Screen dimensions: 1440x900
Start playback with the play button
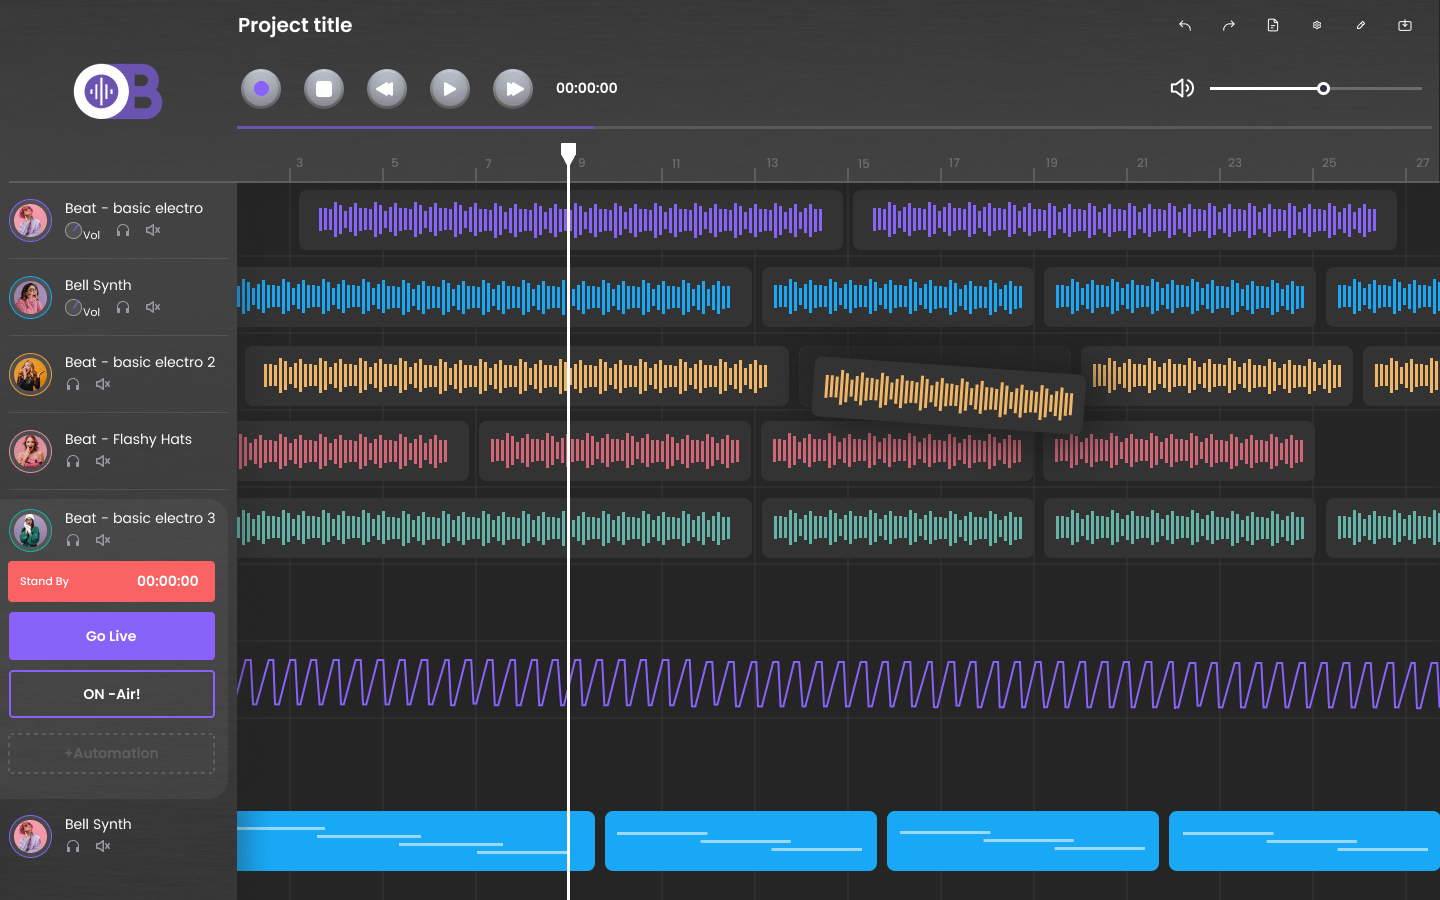450,89
